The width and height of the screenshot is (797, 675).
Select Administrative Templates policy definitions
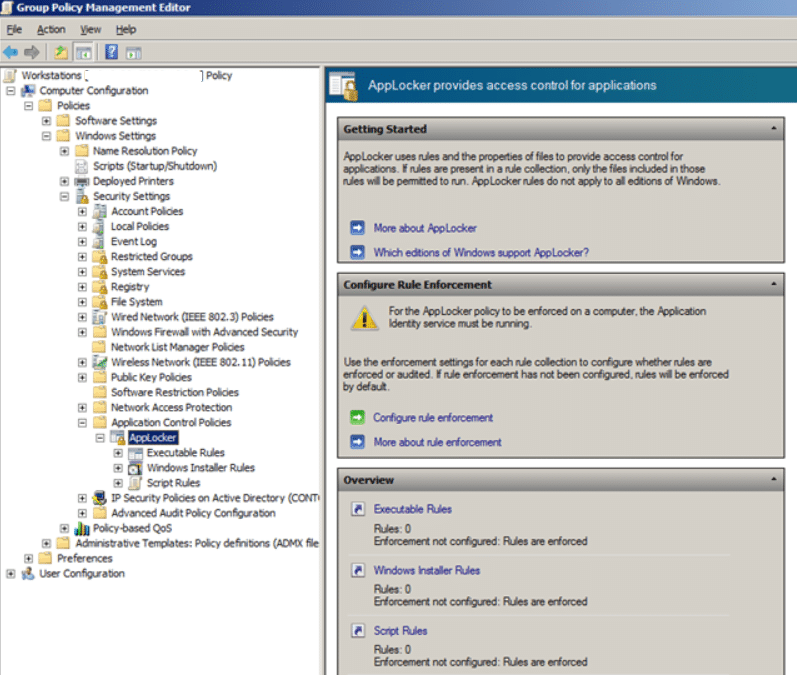click(197, 543)
